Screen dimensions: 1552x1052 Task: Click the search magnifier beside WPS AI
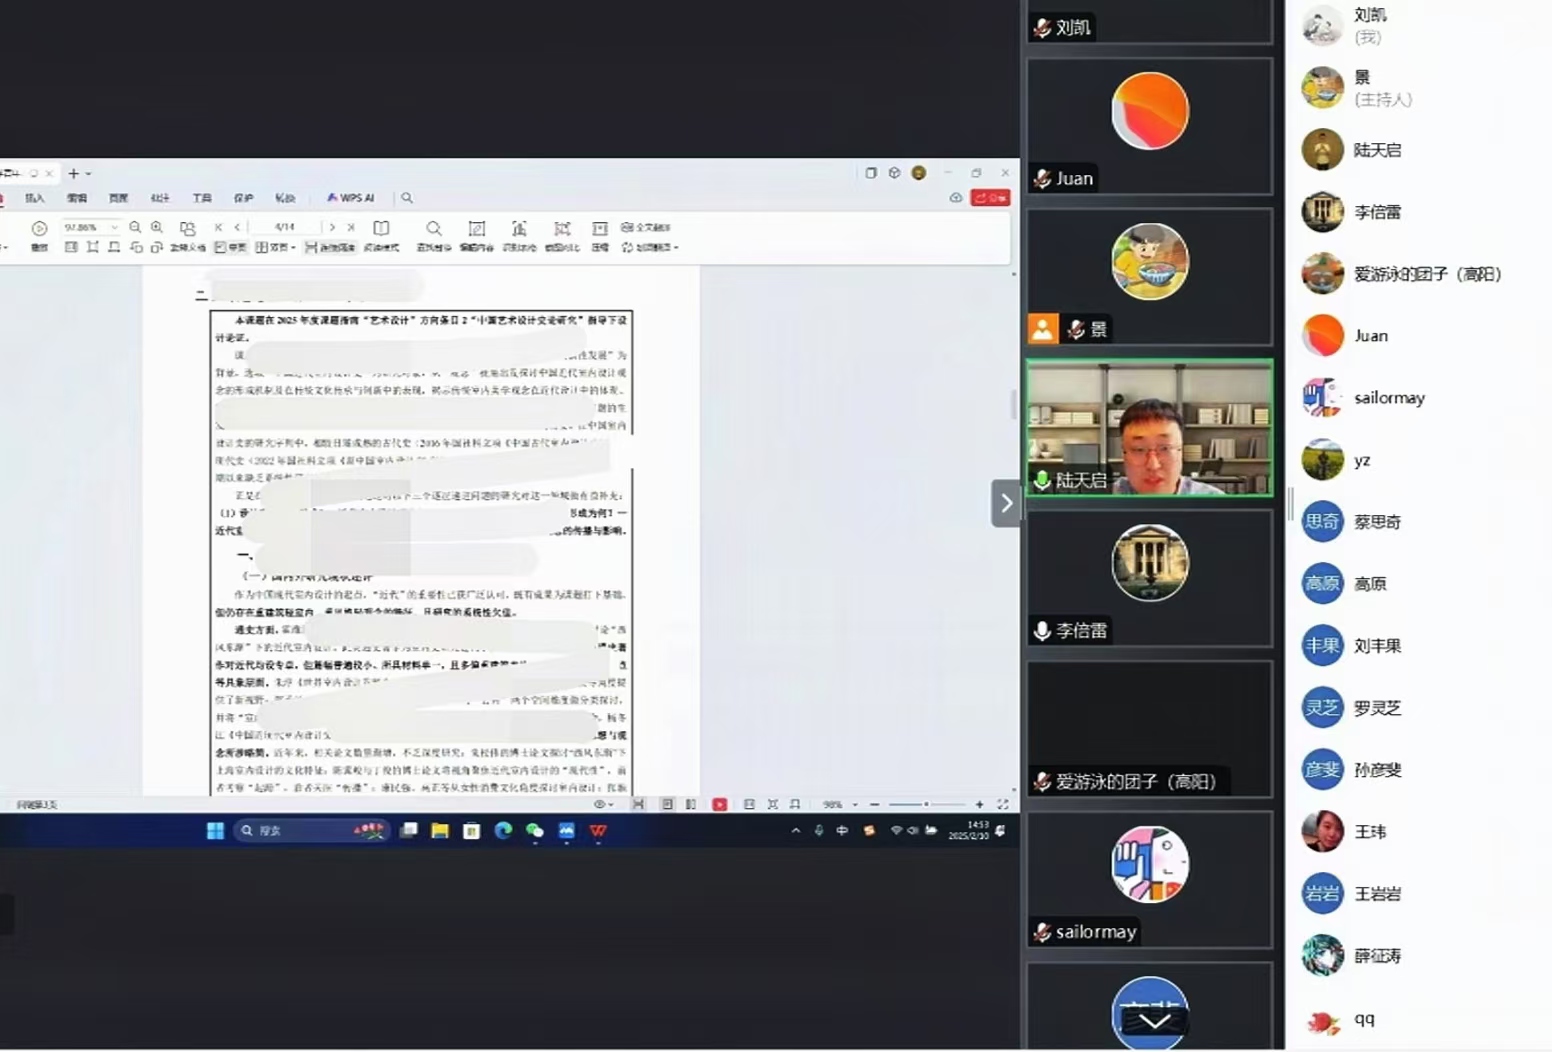407,198
